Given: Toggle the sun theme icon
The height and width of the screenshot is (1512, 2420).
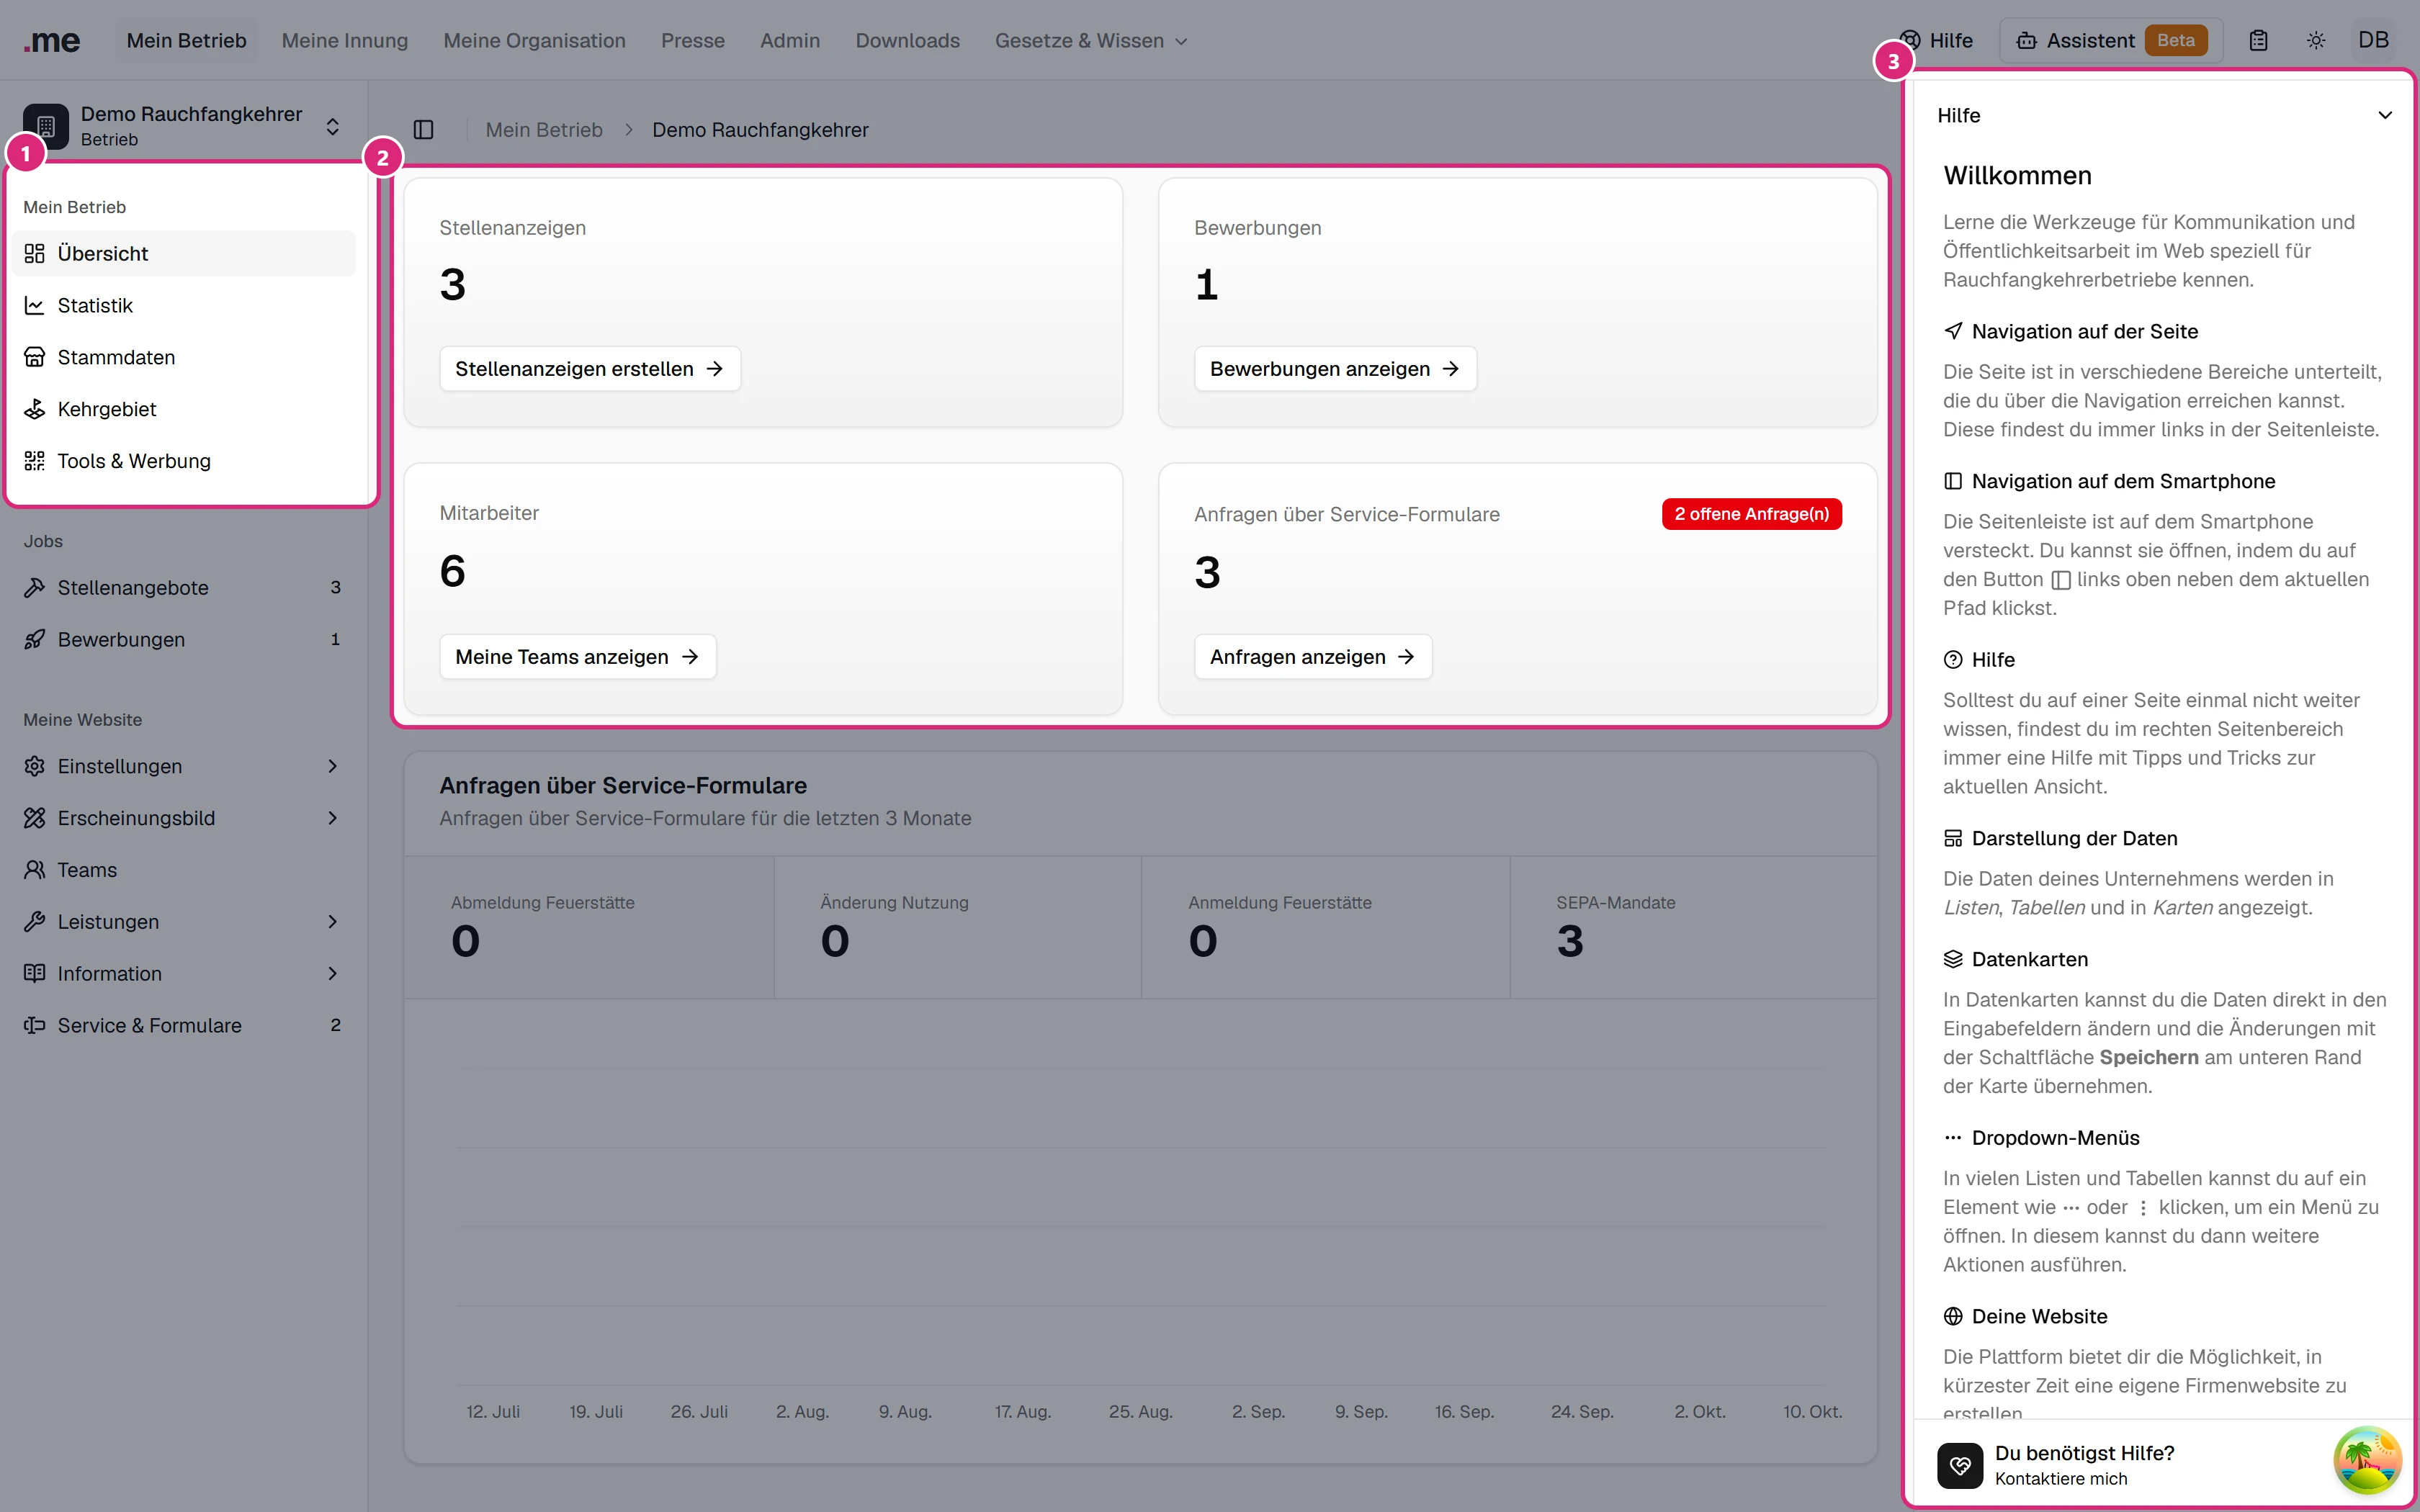Looking at the screenshot, I should coord(2316,41).
